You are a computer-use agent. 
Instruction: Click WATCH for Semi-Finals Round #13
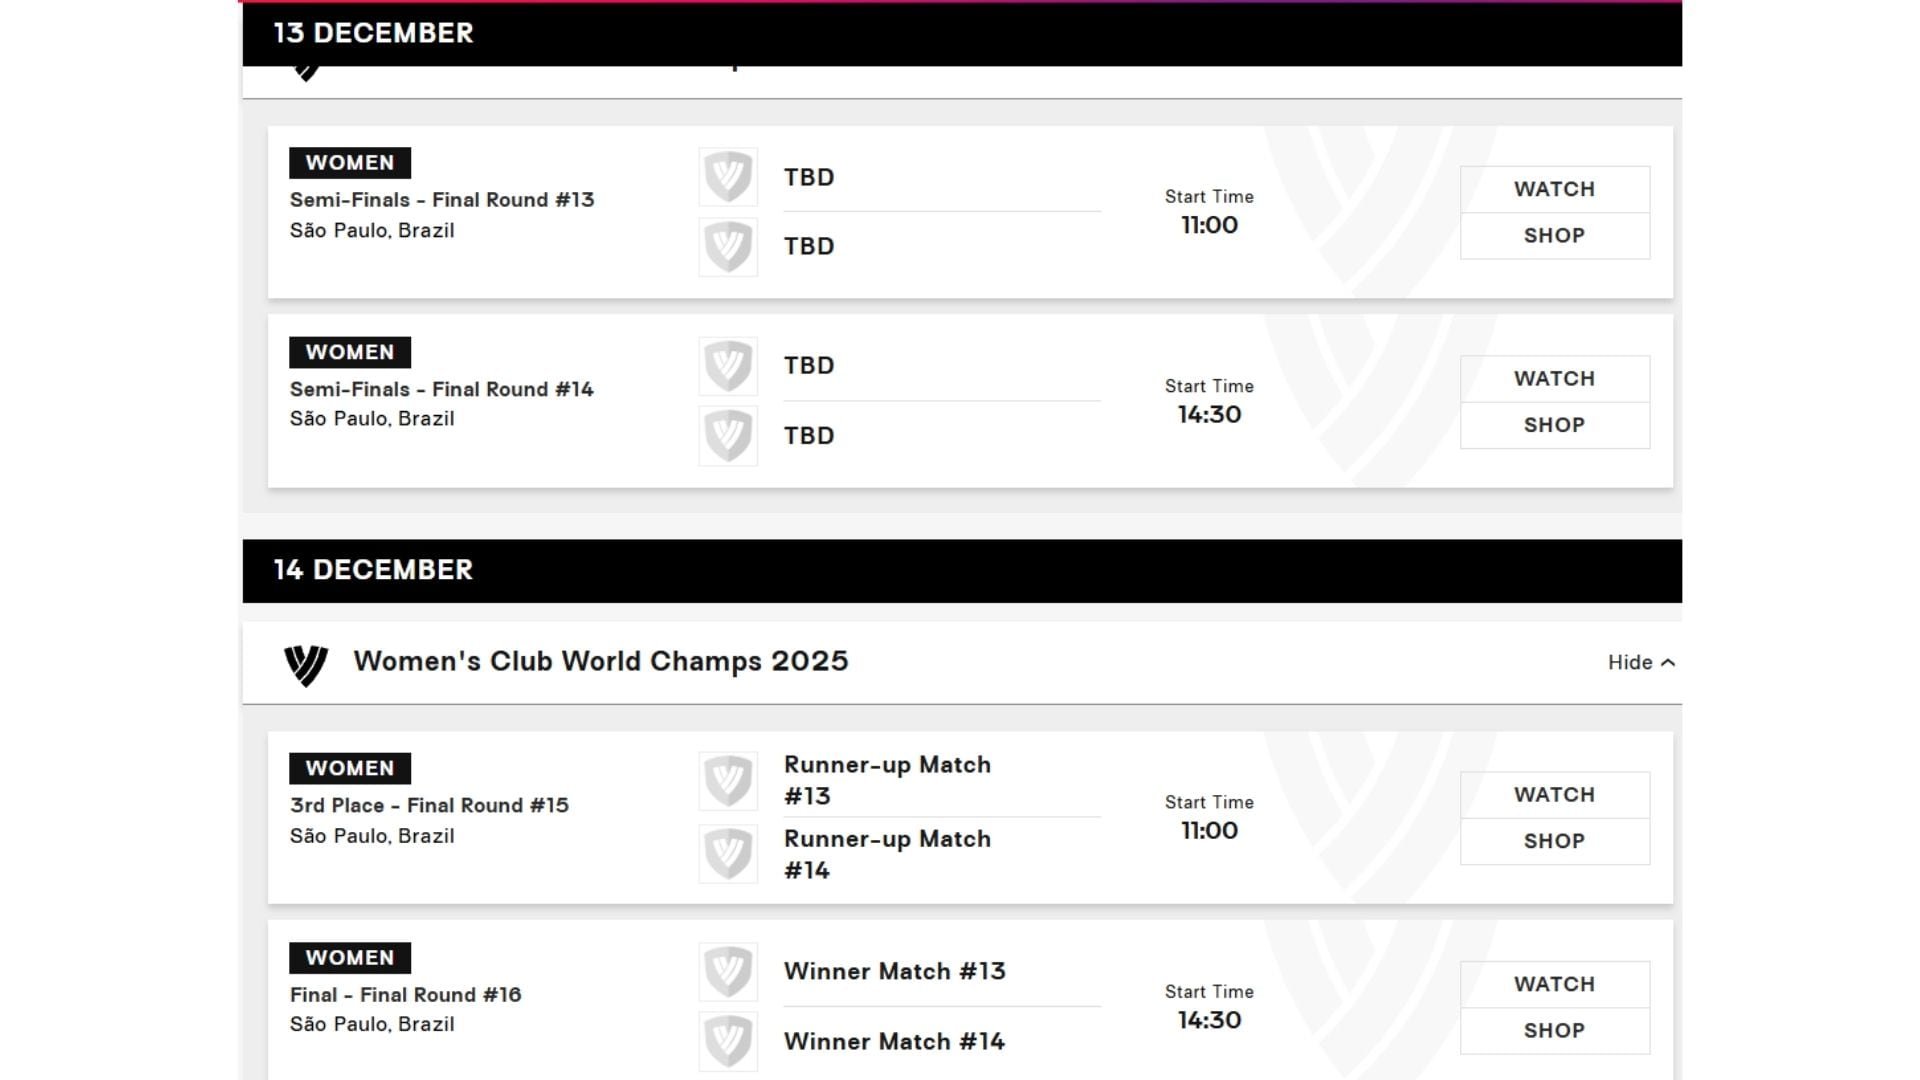(x=1554, y=188)
